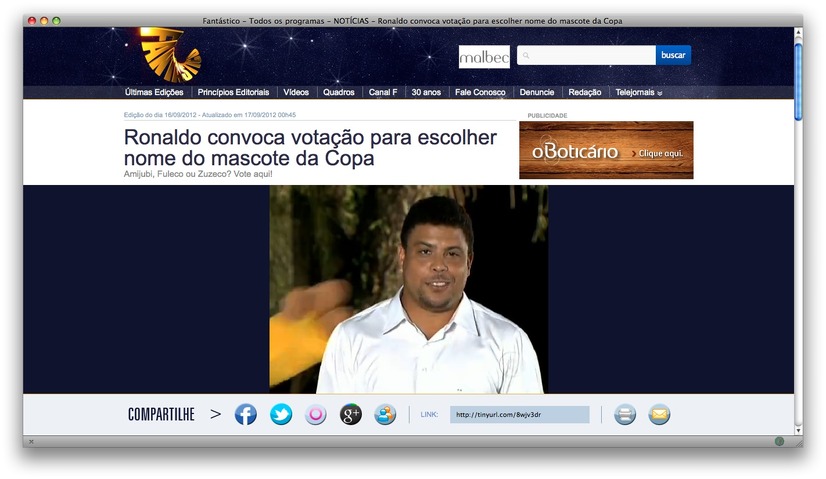This screenshot has height=479, width=826.
Task: Click the small x in status bar
Action: 31,442
